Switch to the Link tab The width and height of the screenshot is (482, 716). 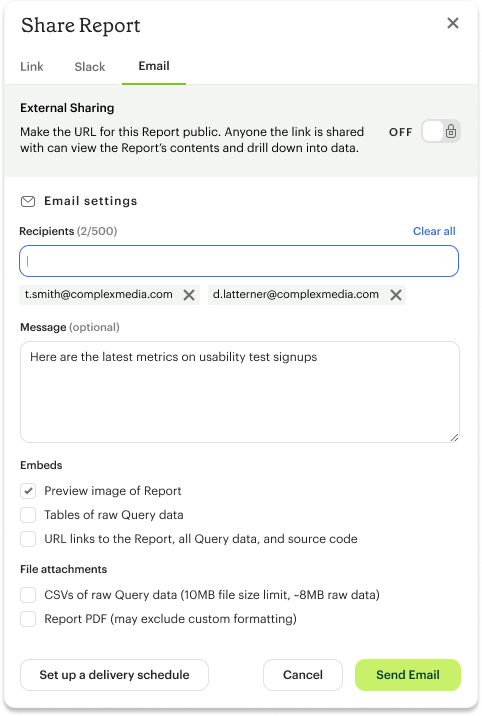pyautogui.click(x=32, y=67)
